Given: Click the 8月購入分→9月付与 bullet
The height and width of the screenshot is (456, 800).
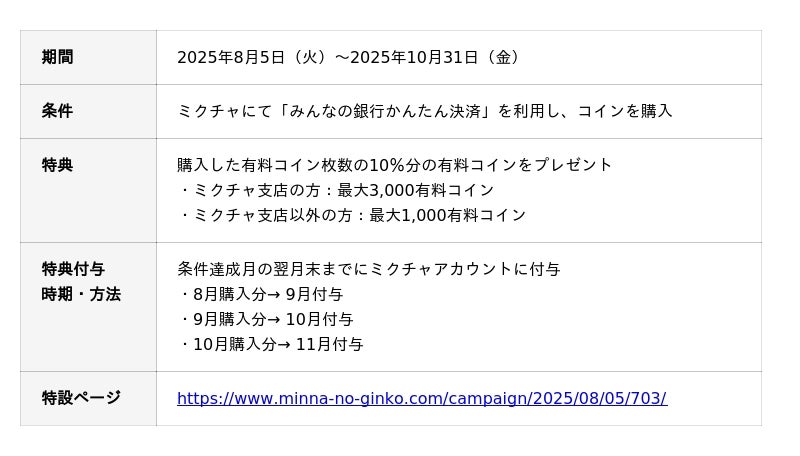Looking at the screenshot, I should click(x=262, y=294).
